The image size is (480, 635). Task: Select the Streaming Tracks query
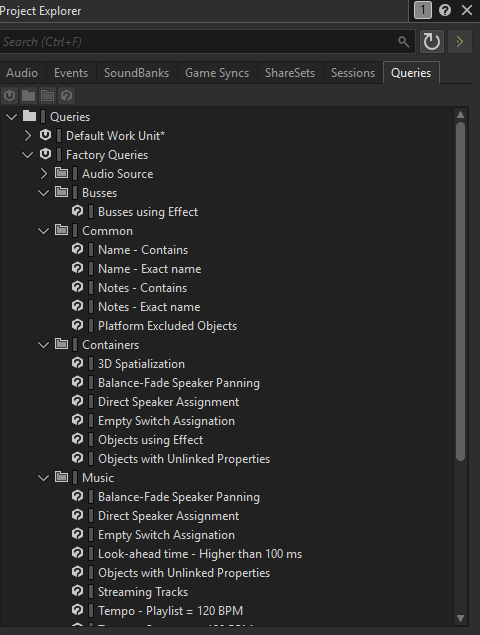[x=143, y=592]
